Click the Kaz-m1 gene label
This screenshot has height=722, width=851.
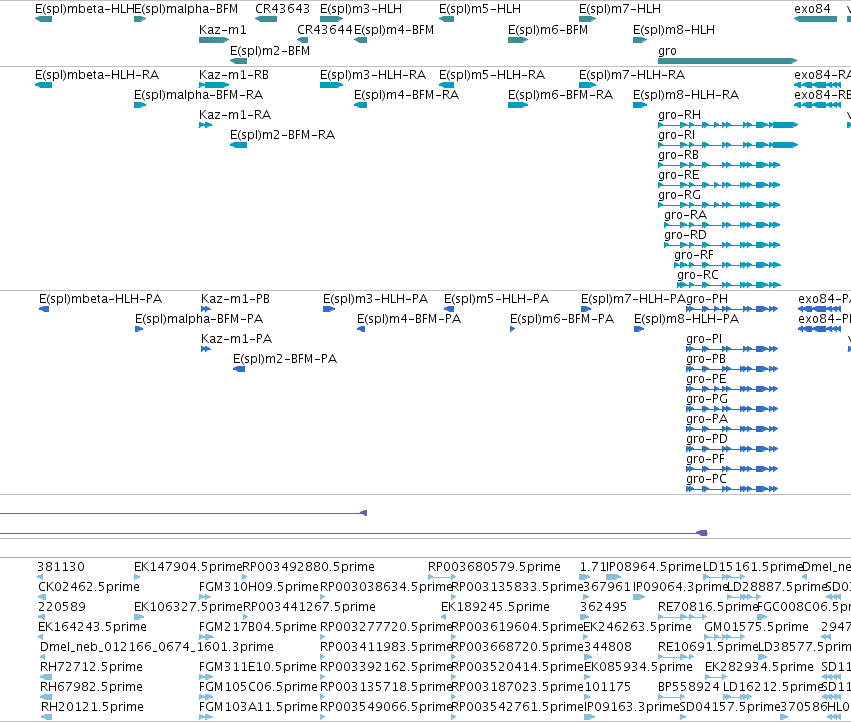(223, 29)
